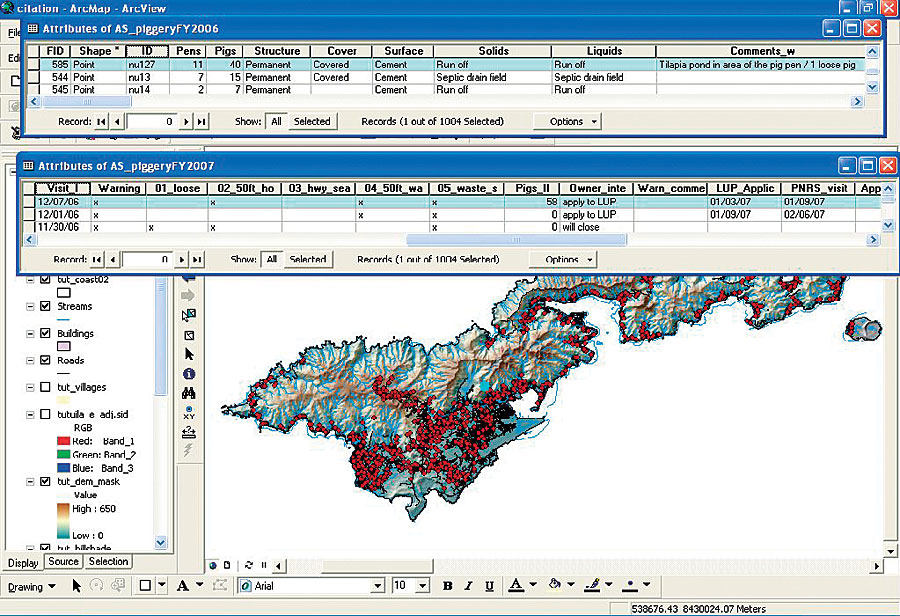Toggle the Roads layer visibility checkbox
Viewport: 900px width, 616px height.
(x=43, y=360)
